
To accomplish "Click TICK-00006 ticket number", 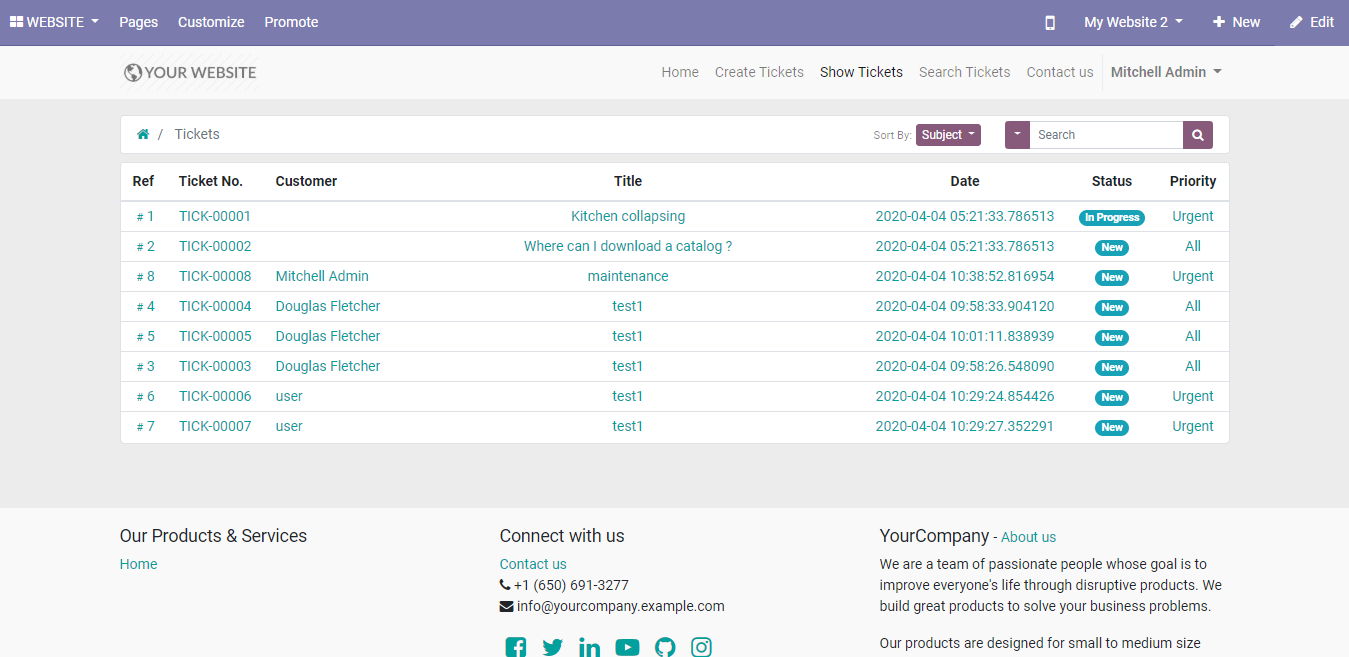I will 215,396.
